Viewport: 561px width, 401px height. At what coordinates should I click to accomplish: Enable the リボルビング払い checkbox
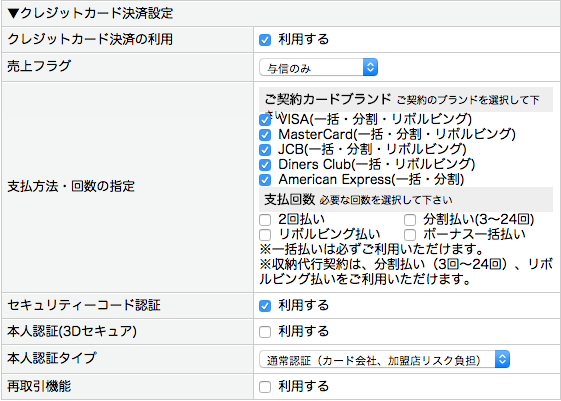click(x=265, y=235)
